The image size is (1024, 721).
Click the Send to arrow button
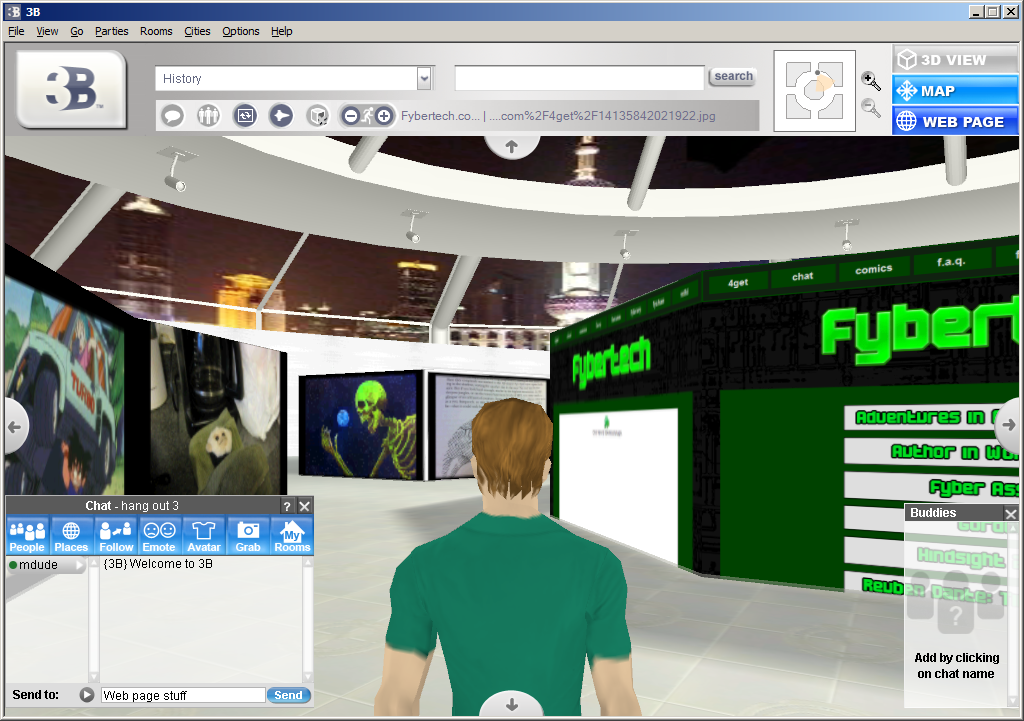click(x=87, y=695)
